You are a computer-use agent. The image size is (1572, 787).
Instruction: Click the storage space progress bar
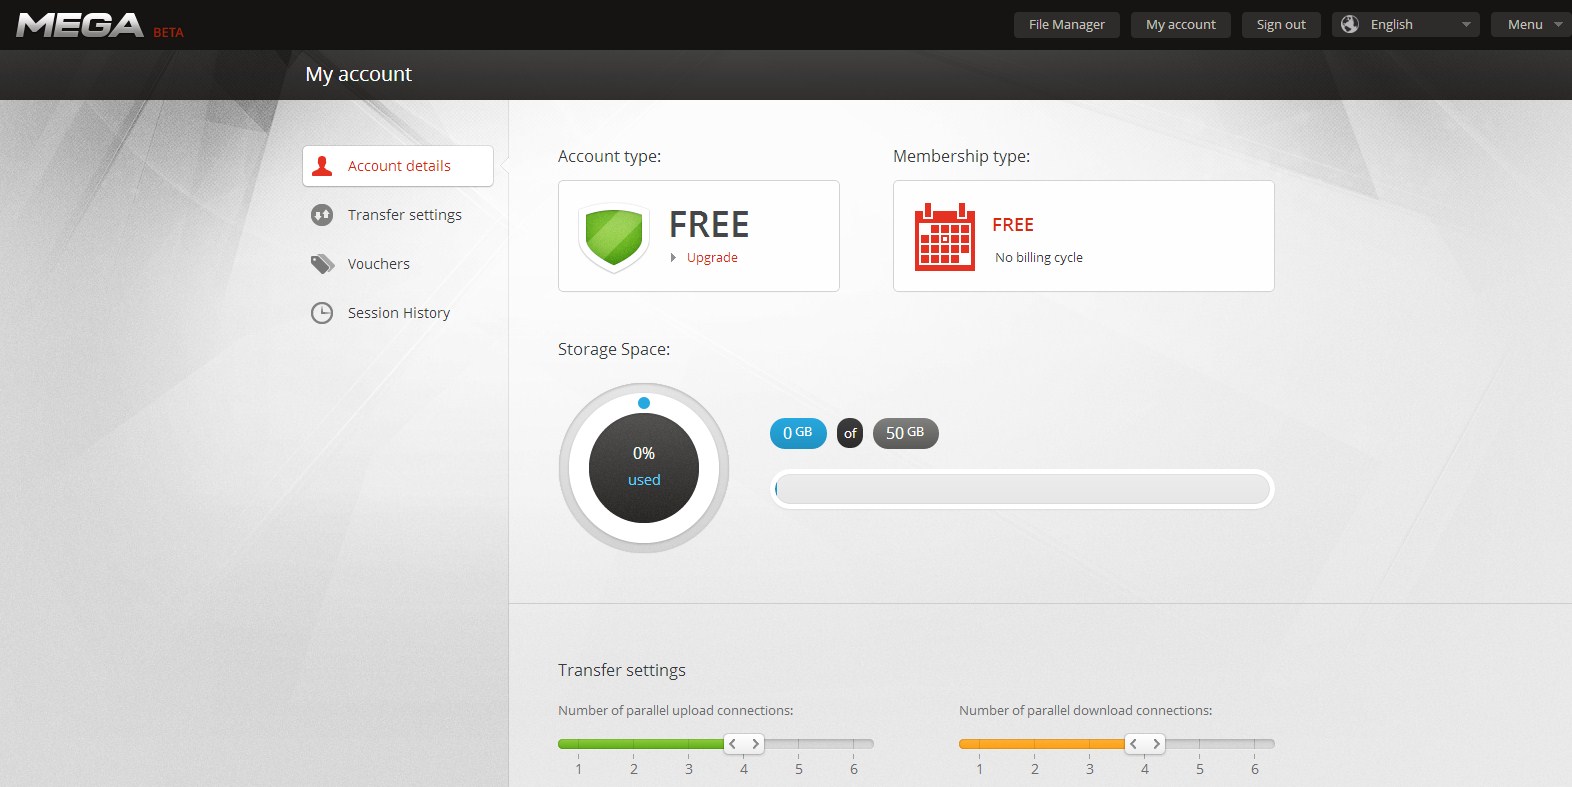(1022, 489)
